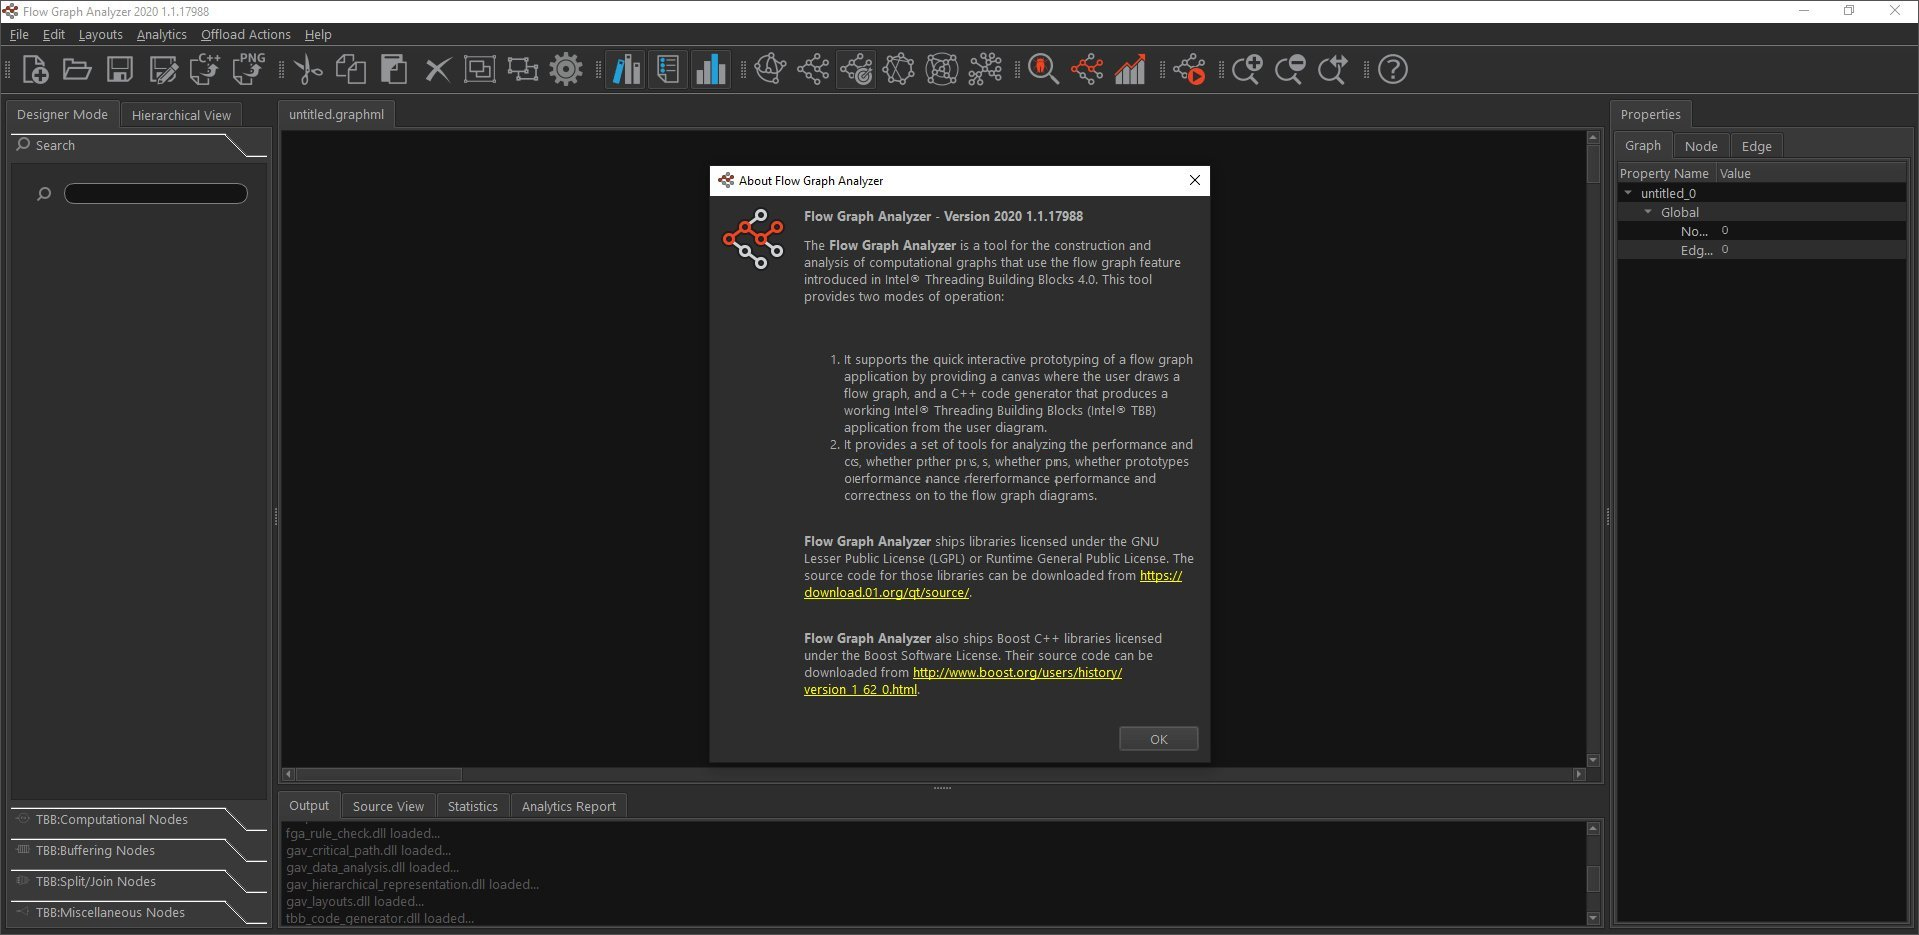Execute the graph with the play icon
The height and width of the screenshot is (935, 1919).
[x=1190, y=70]
